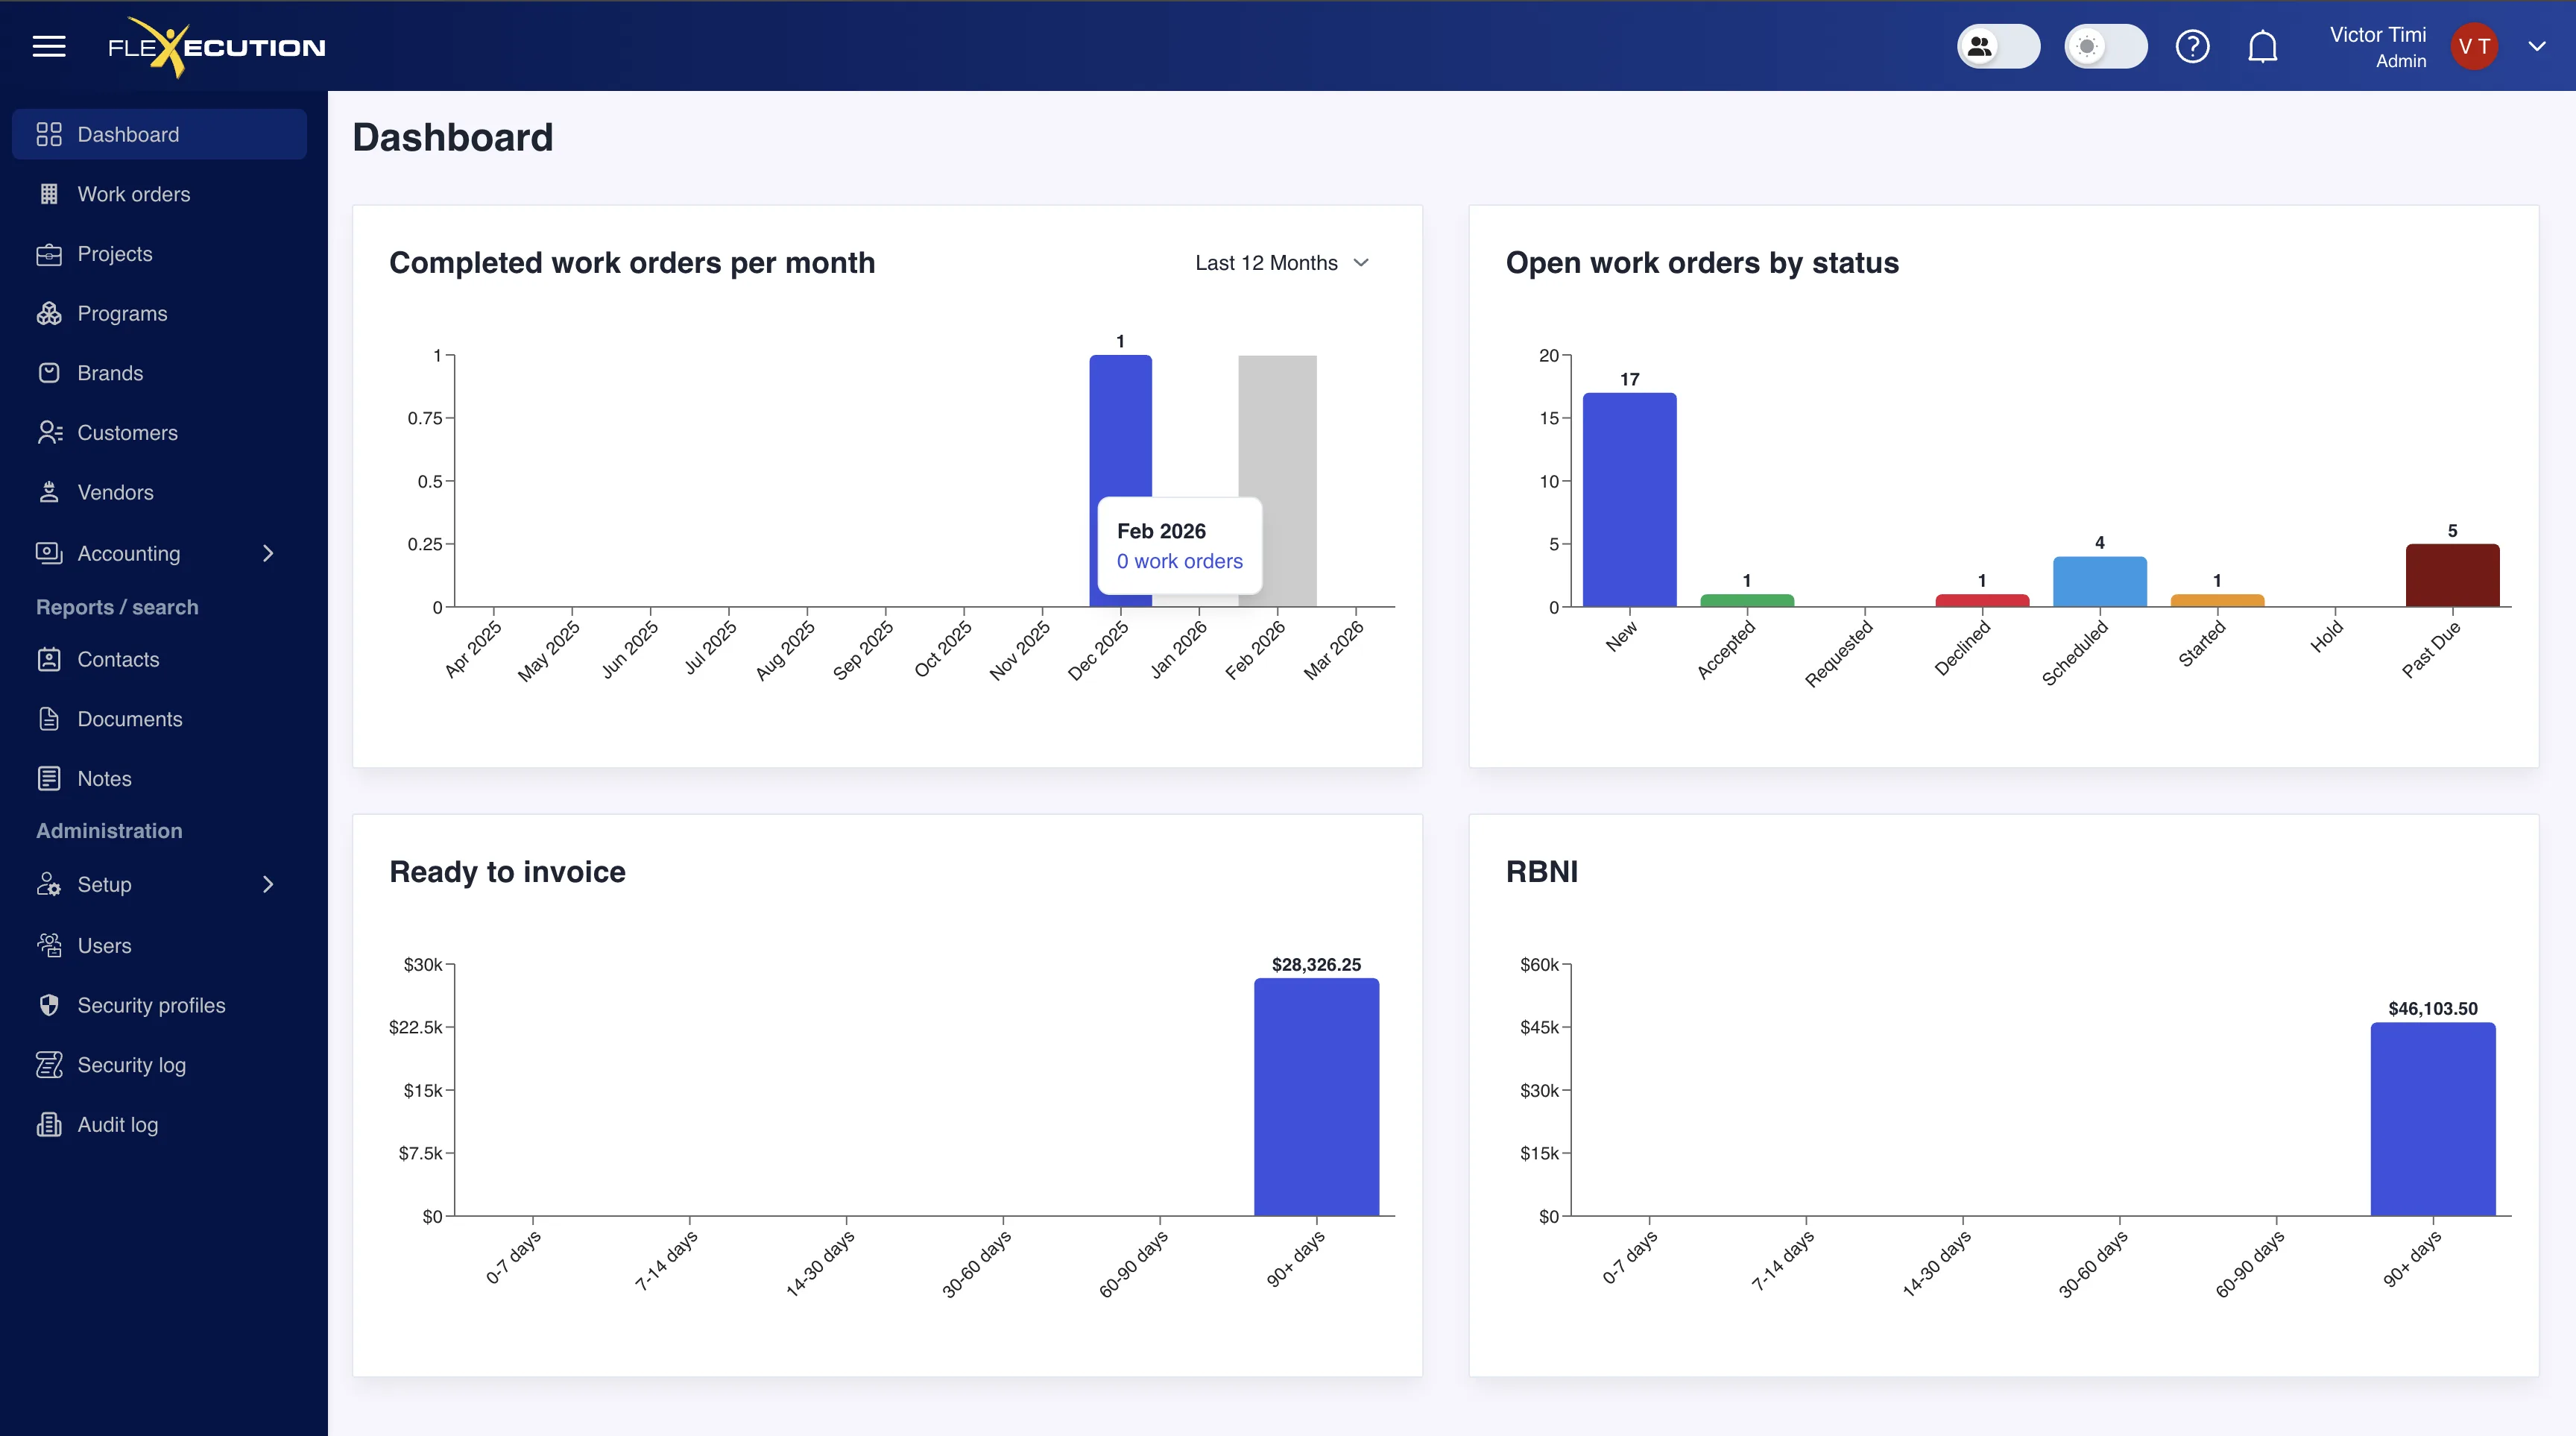
Task: Go to Customers in the sidebar
Action: [x=127, y=432]
